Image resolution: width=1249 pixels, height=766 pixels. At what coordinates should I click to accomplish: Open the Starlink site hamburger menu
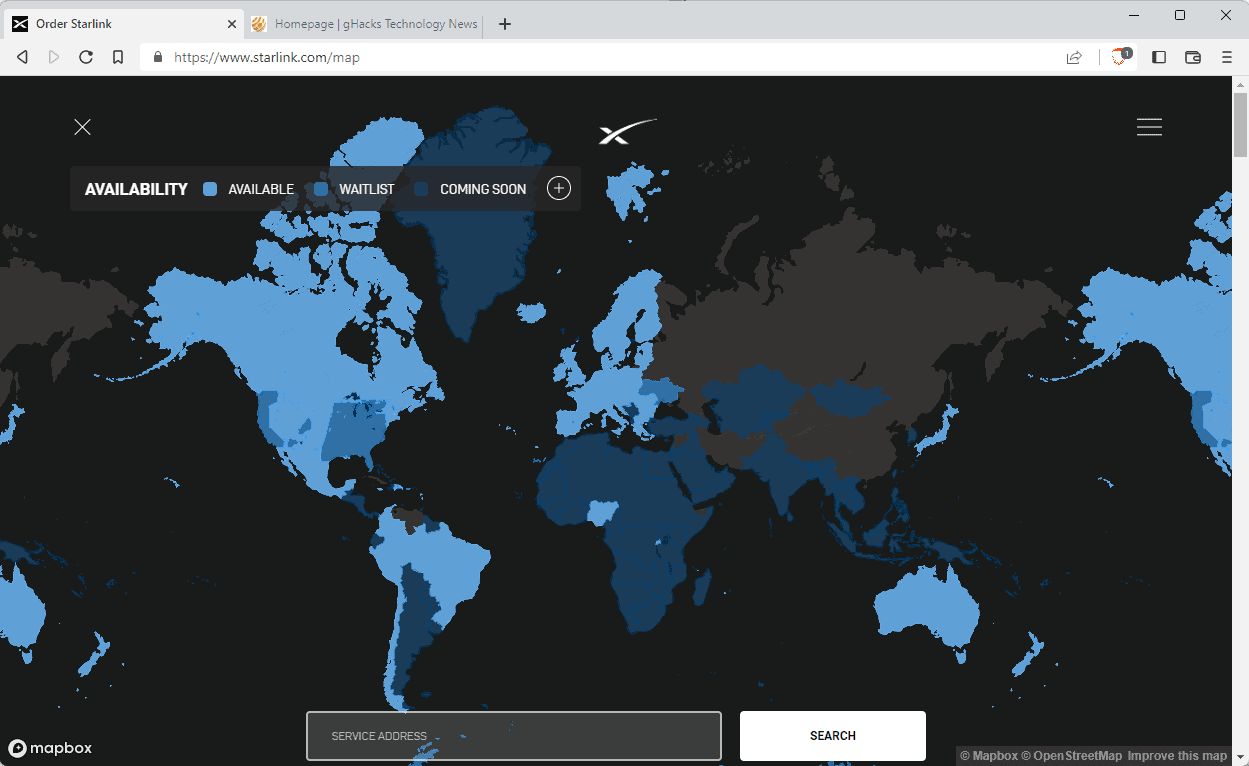1148,127
